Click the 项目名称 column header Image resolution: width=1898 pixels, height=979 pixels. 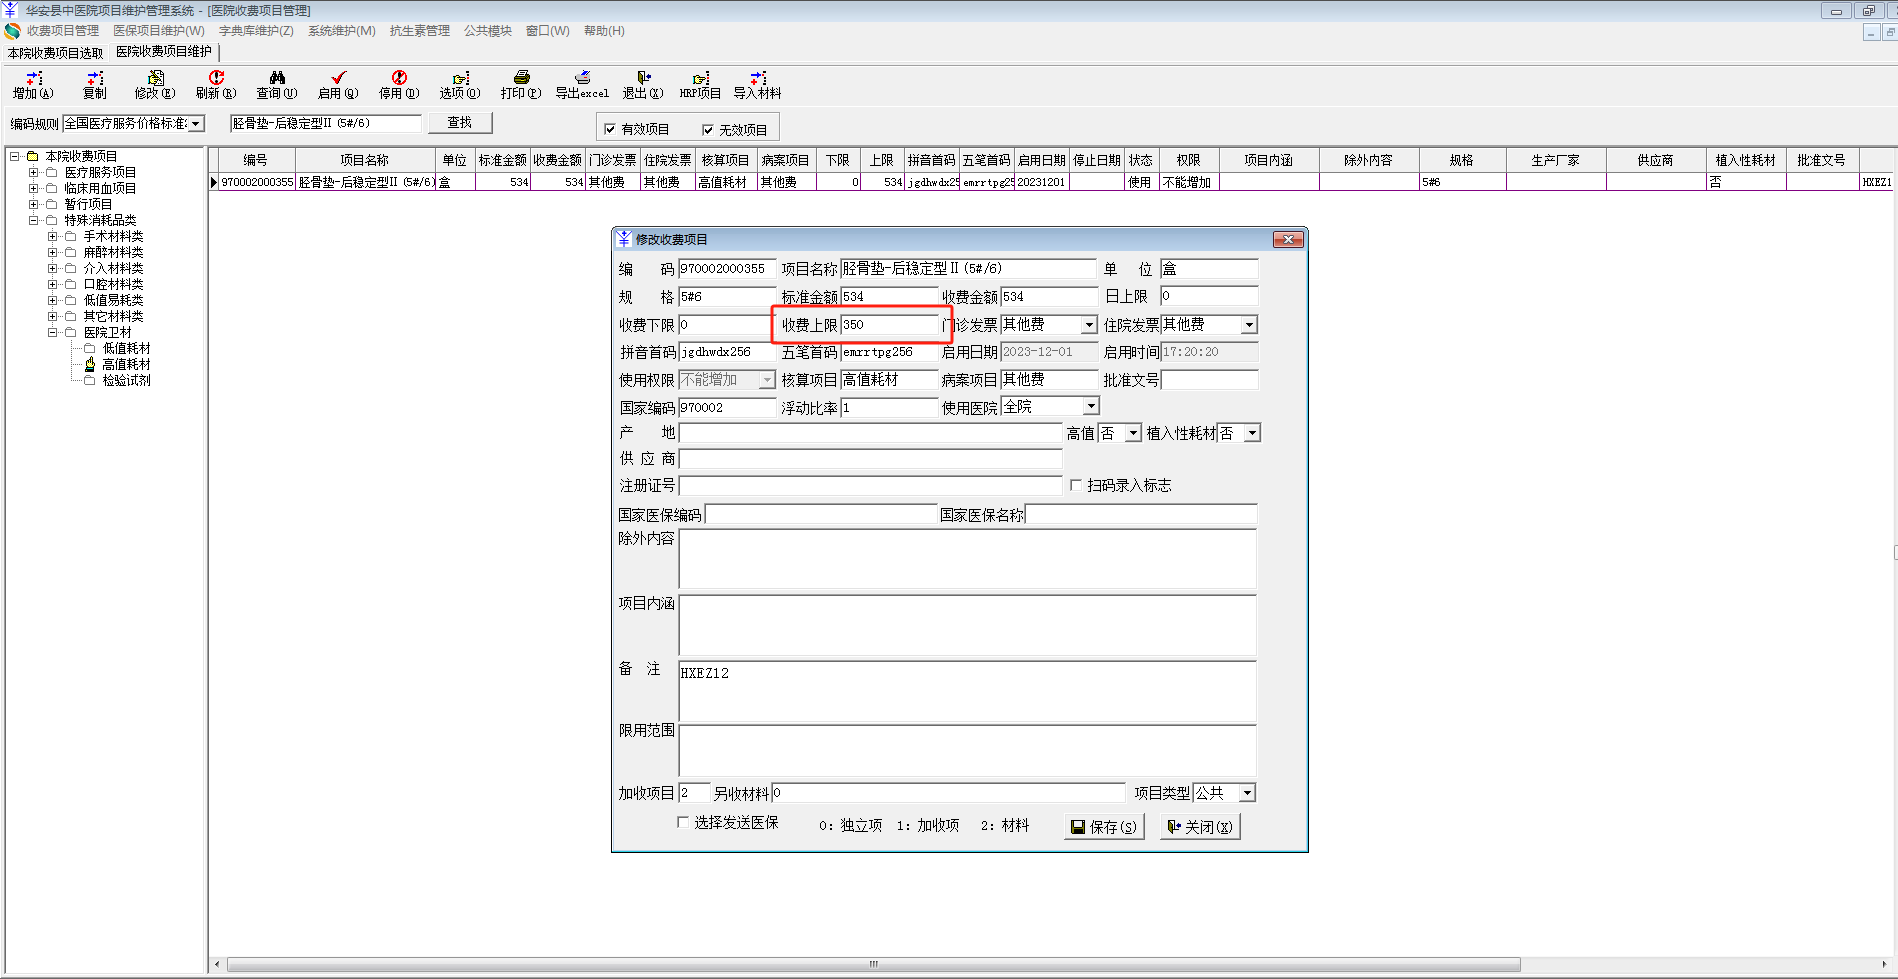[x=365, y=160]
